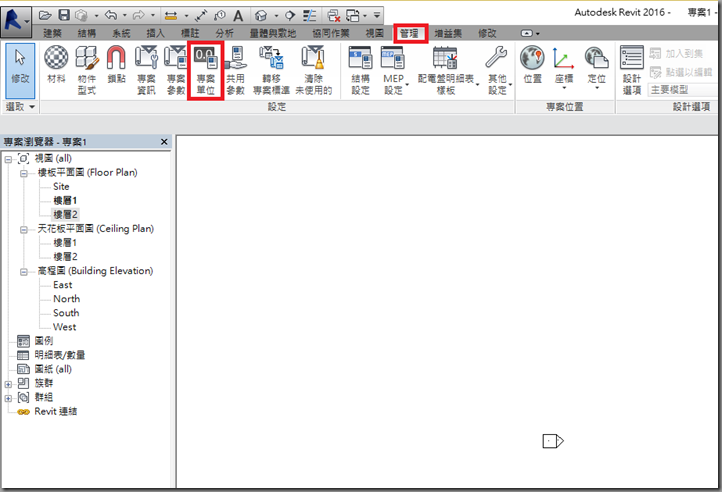Collapse the 天花板平面圖 (Ceiling Plan) node
The width and height of the screenshot is (722, 492).
coord(23,229)
